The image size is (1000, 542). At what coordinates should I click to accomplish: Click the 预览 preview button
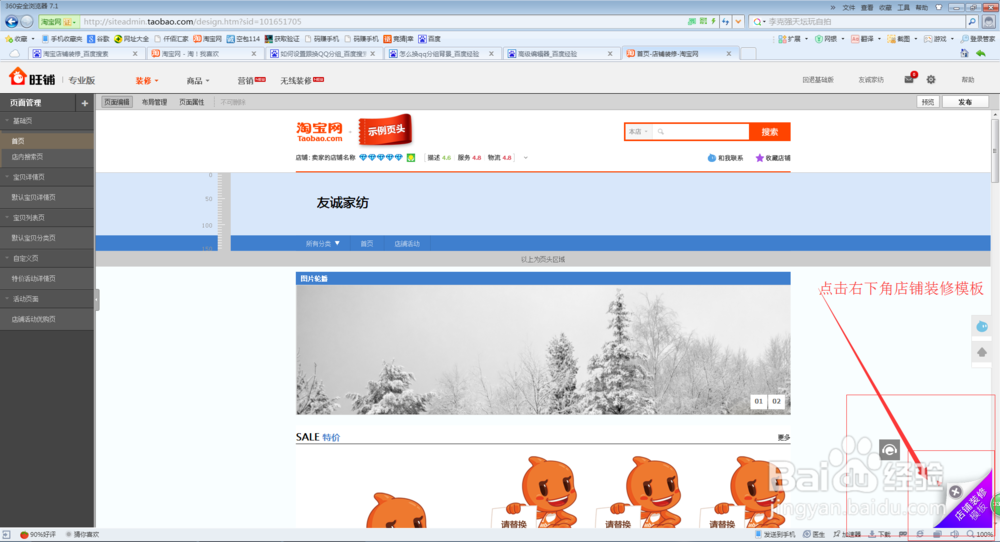pyautogui.click(x=928, y=102)
